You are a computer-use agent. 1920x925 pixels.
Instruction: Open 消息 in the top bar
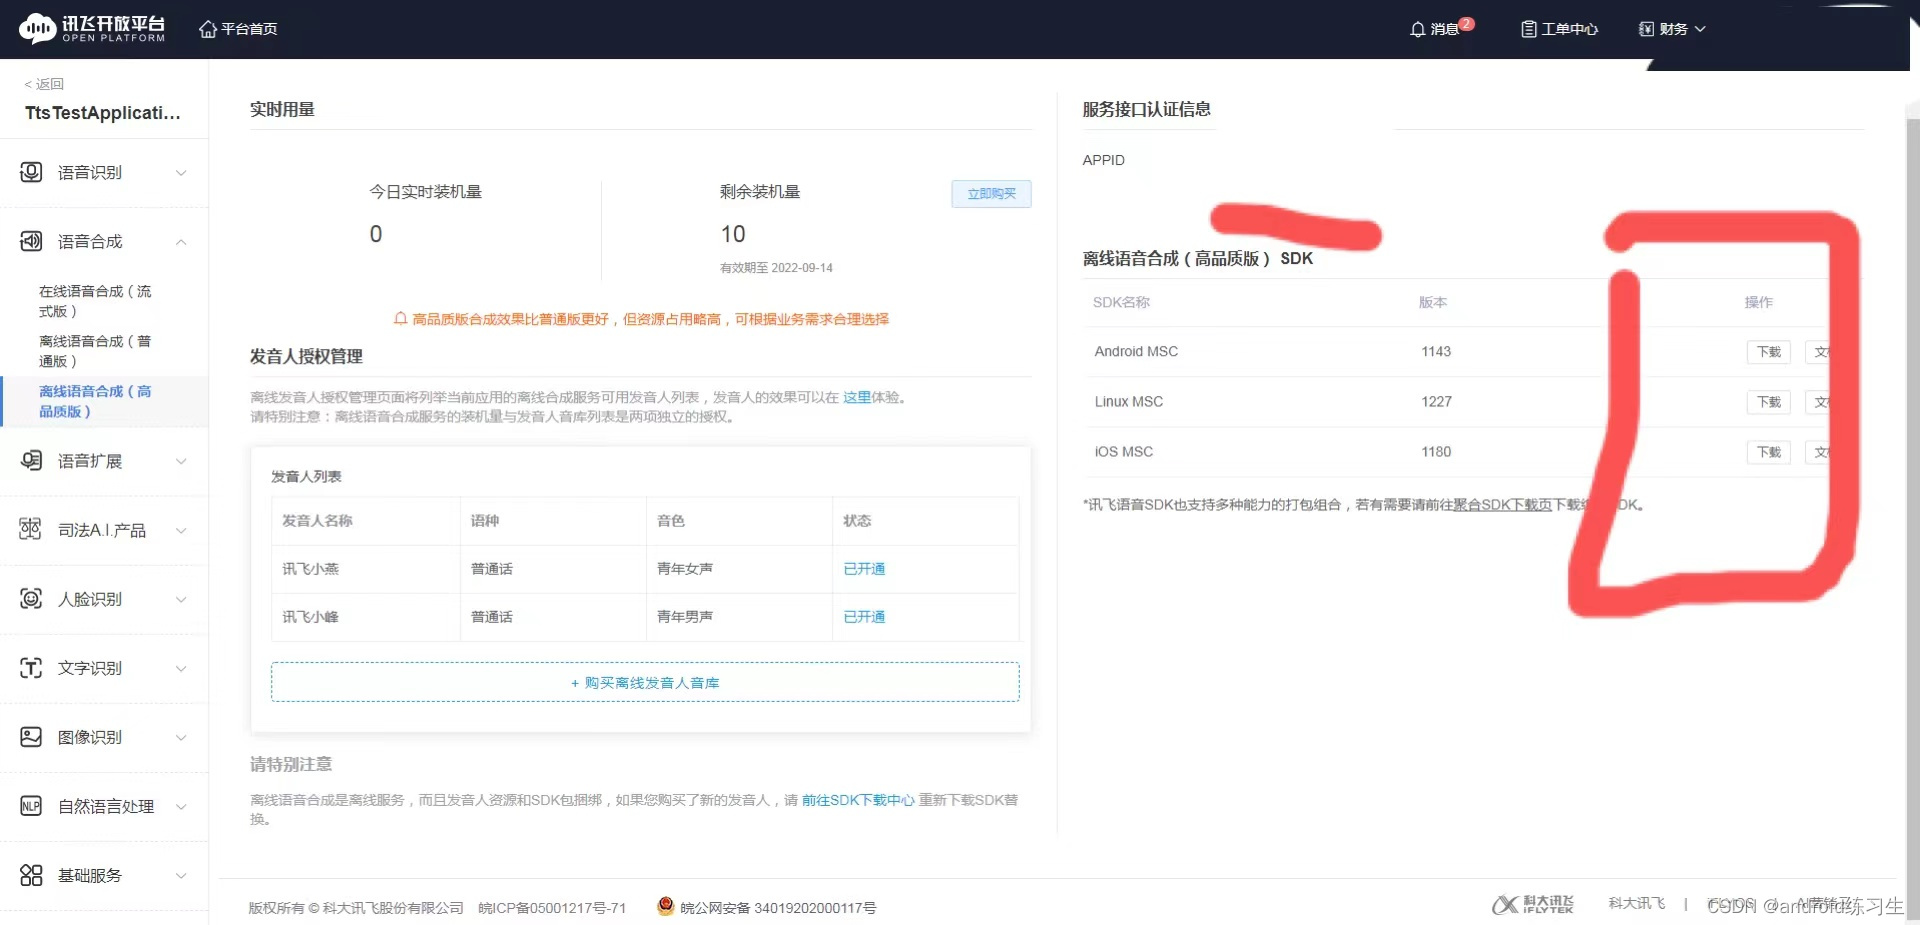tap(1444, 29)
